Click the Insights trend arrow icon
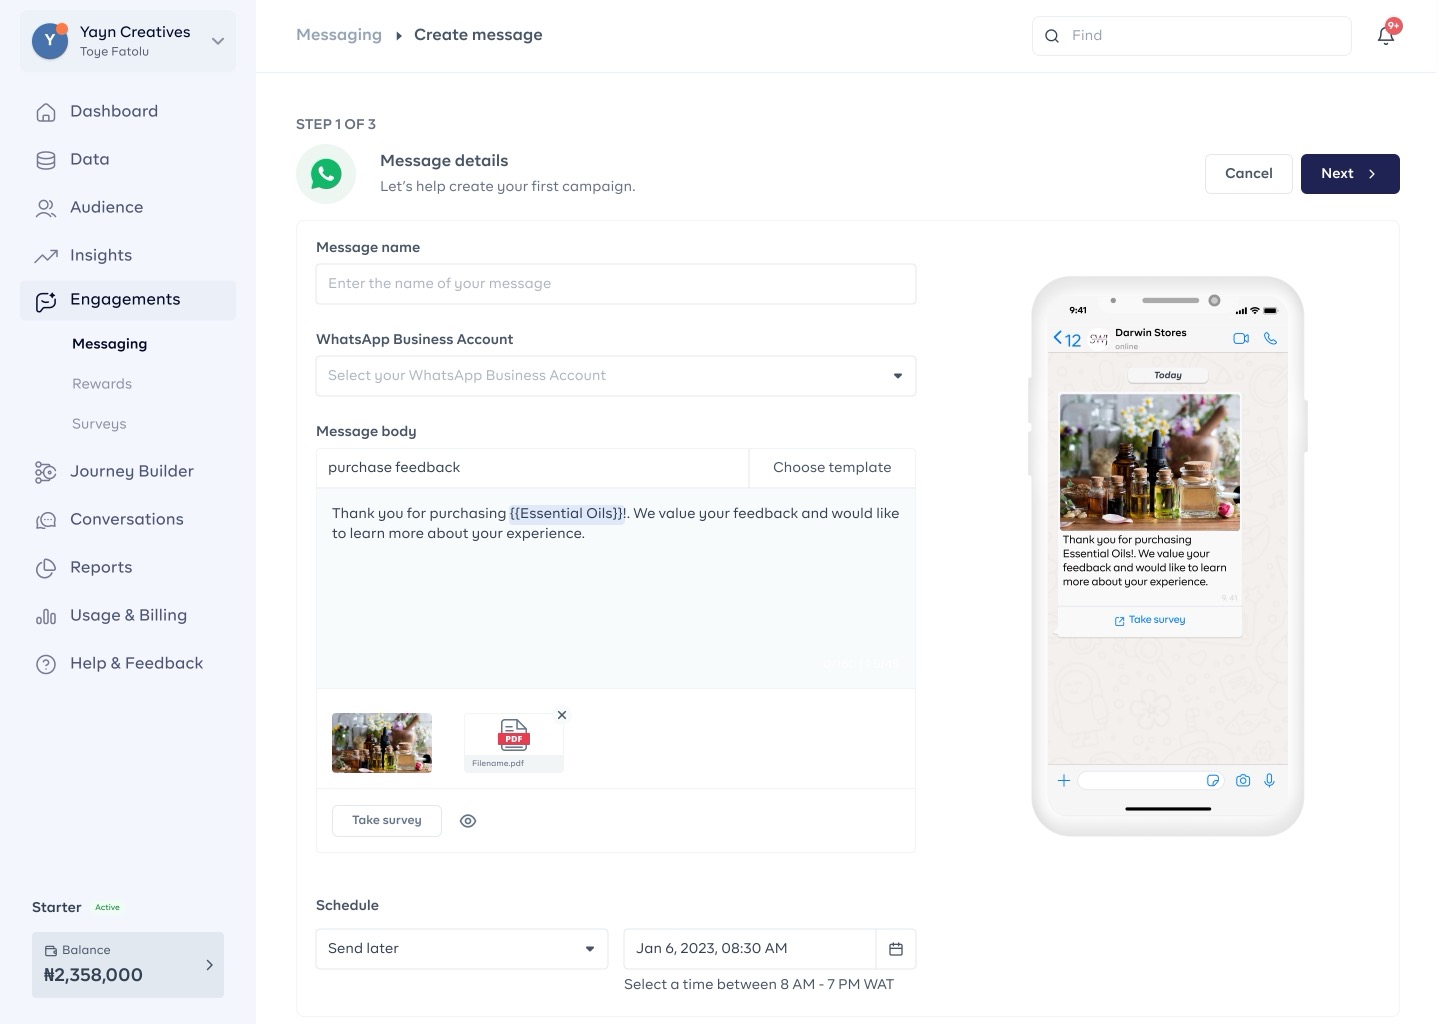The image size is (1440, 1024). point(46,256)
